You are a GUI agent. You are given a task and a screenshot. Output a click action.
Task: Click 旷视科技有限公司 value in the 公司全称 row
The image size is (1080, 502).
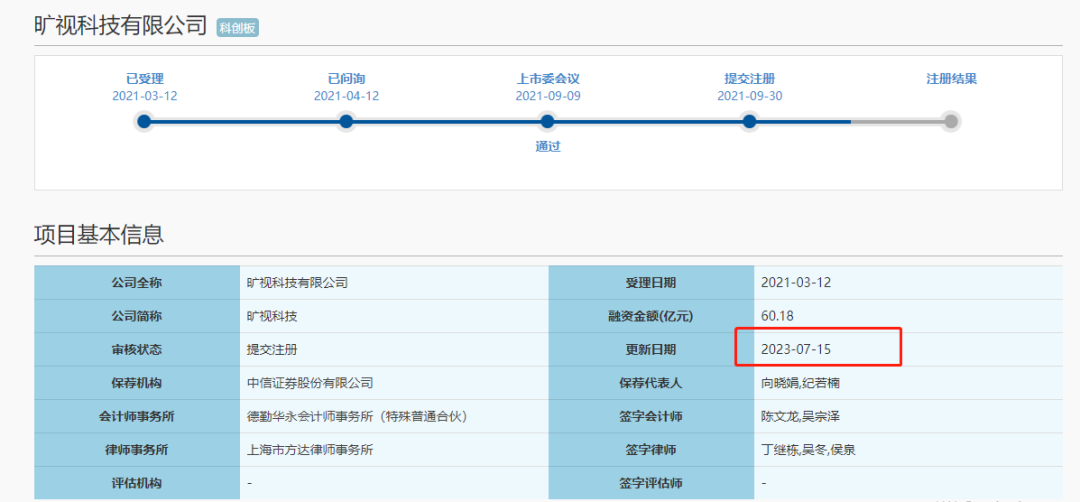pos(297,282)
